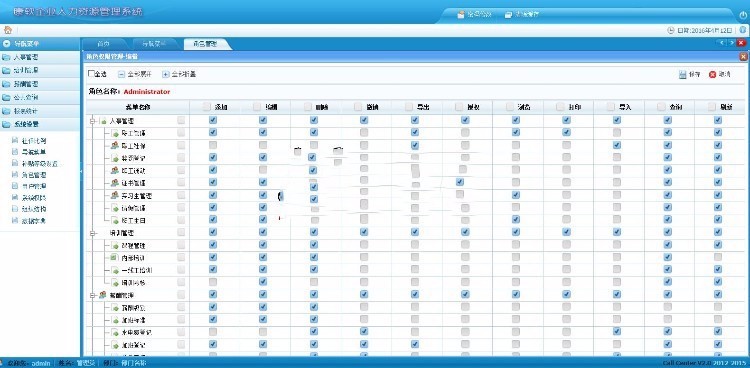
Task: Select the 内部培训 row in the tree
Action: pyautogui.click(x=133, y=257)
